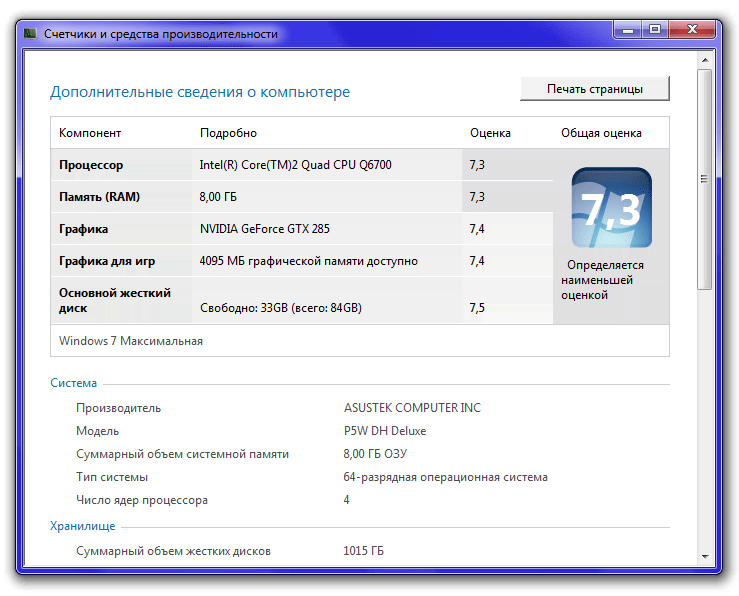The image size is (739, 596).
Task: Click the Компонент column header
Action: [x=90, y=133]
